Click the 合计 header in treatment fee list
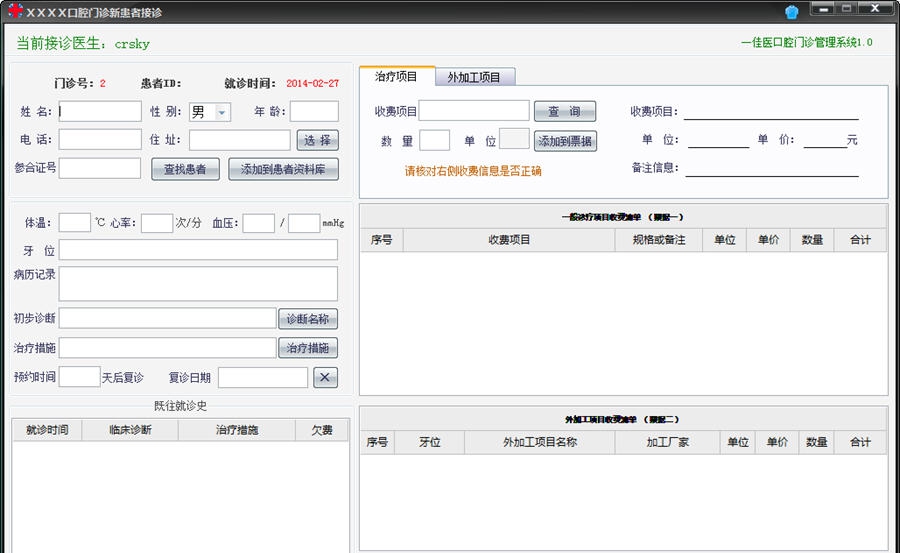Screen dimensions: 900x553 [x=860, y=240]
